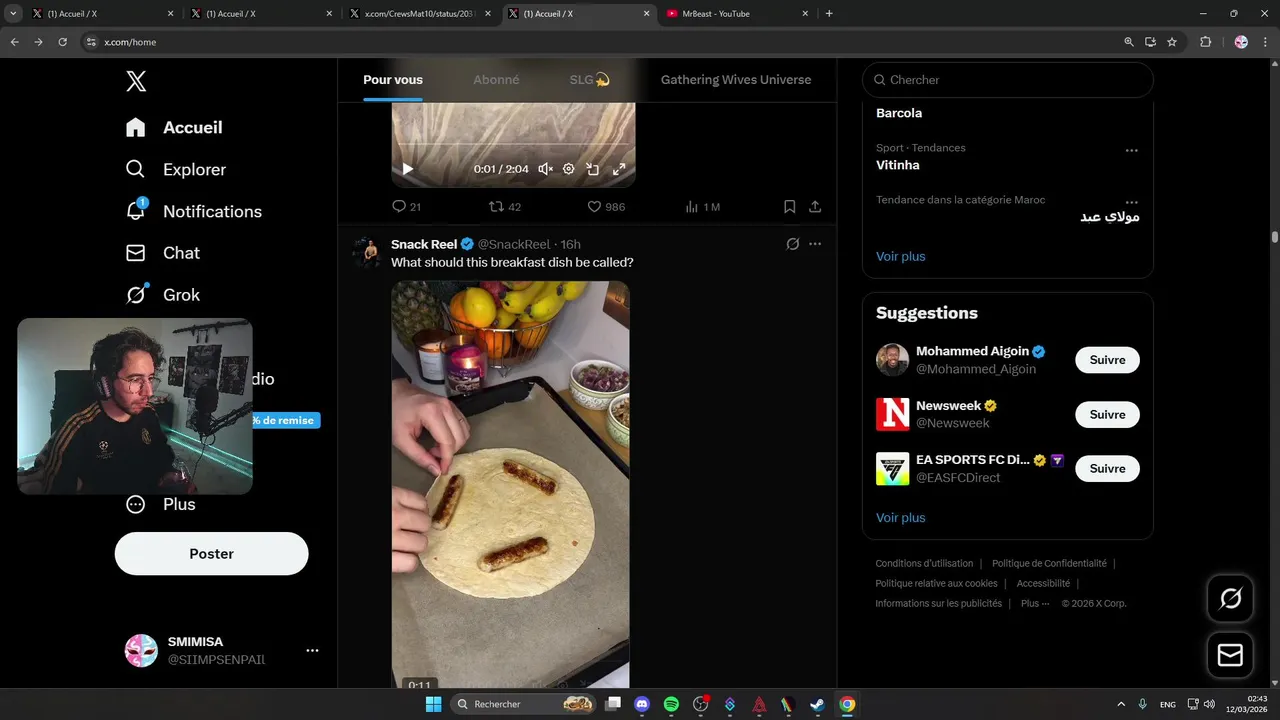
Task: Open Explorer search page
Action: tap(176, 169)
